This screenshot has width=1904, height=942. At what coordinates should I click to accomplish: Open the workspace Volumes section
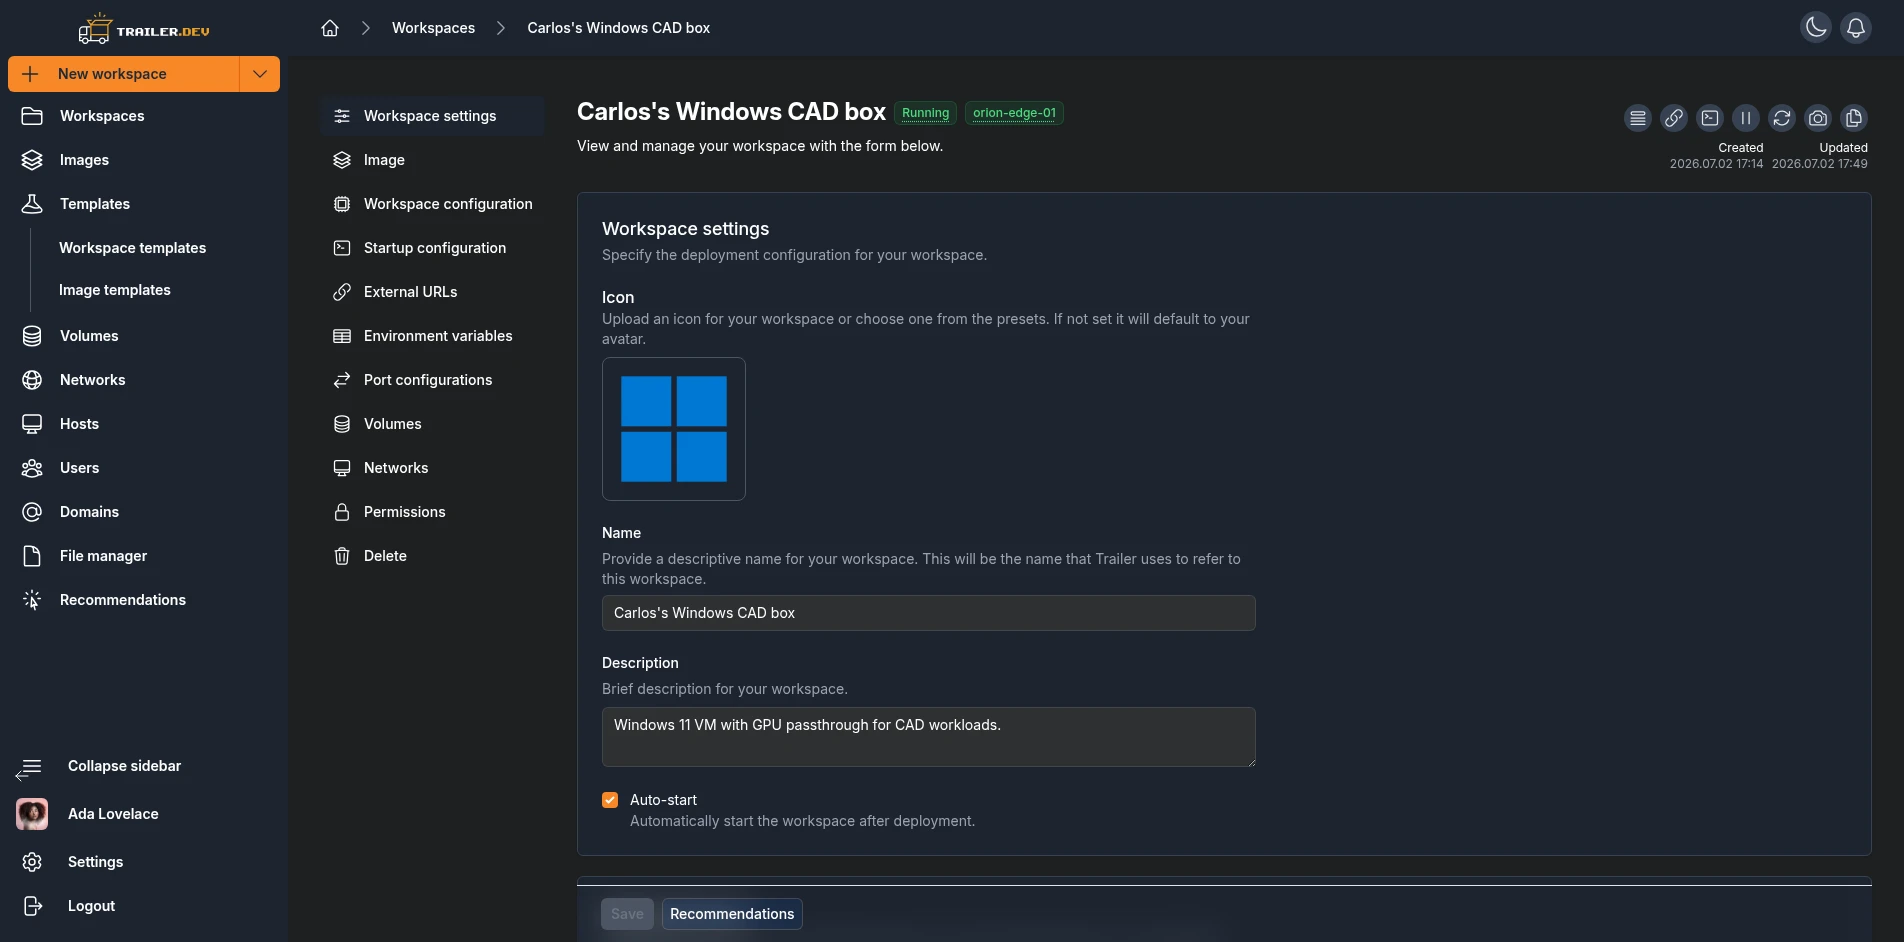(x=432, y=424)
